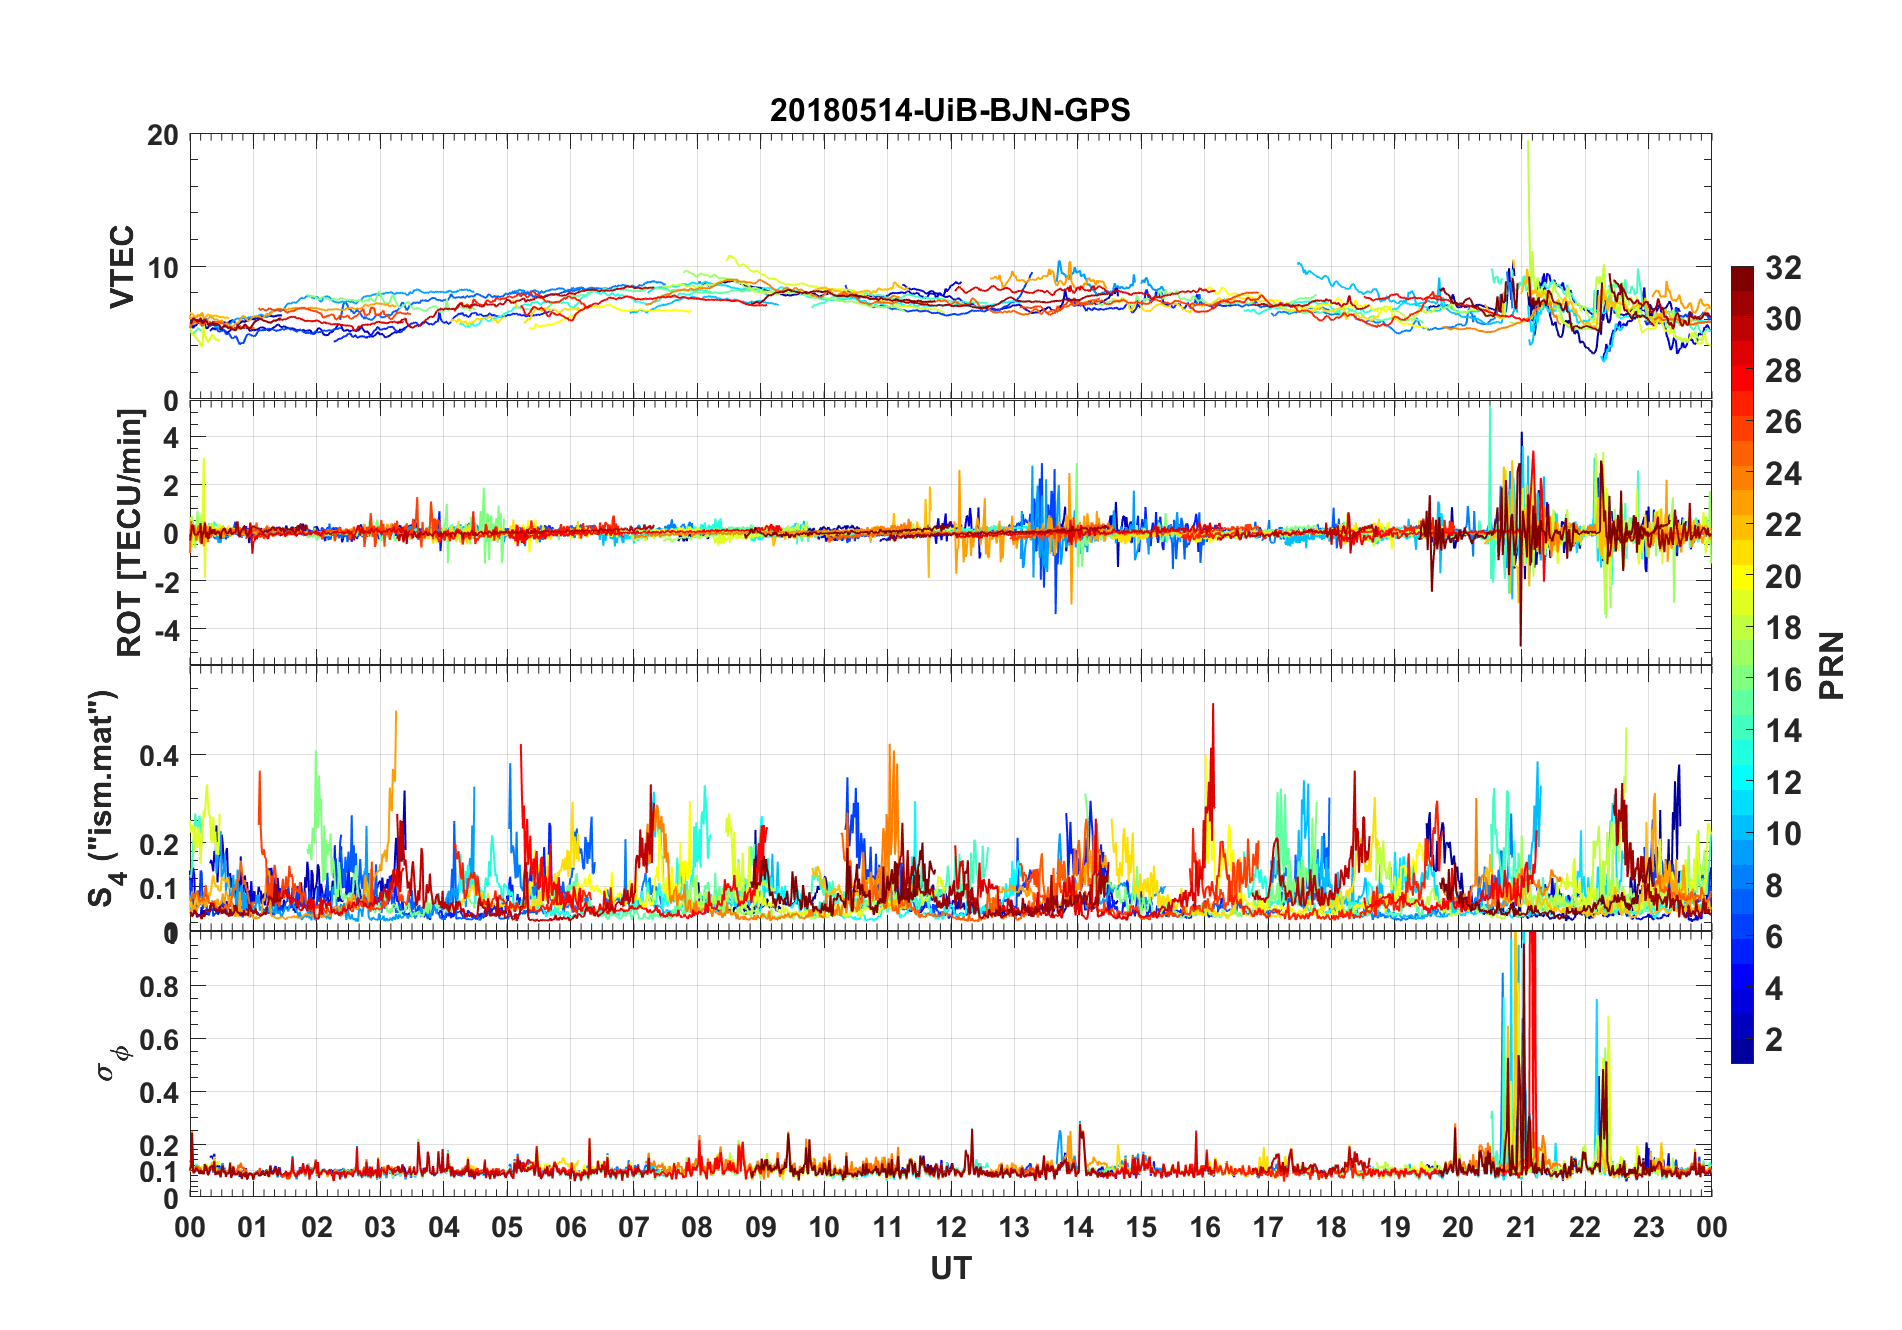Select the "21" tick on the UT axis
Image resolution: width=1902 pixels, height=1330 pixels.
pos(1521,1227)
